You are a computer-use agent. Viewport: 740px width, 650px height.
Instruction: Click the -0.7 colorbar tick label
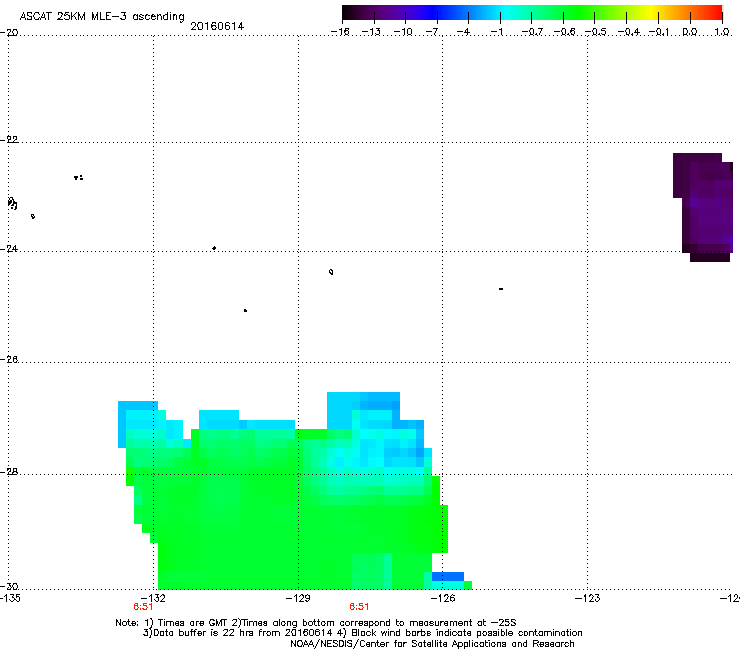point(532,32)
